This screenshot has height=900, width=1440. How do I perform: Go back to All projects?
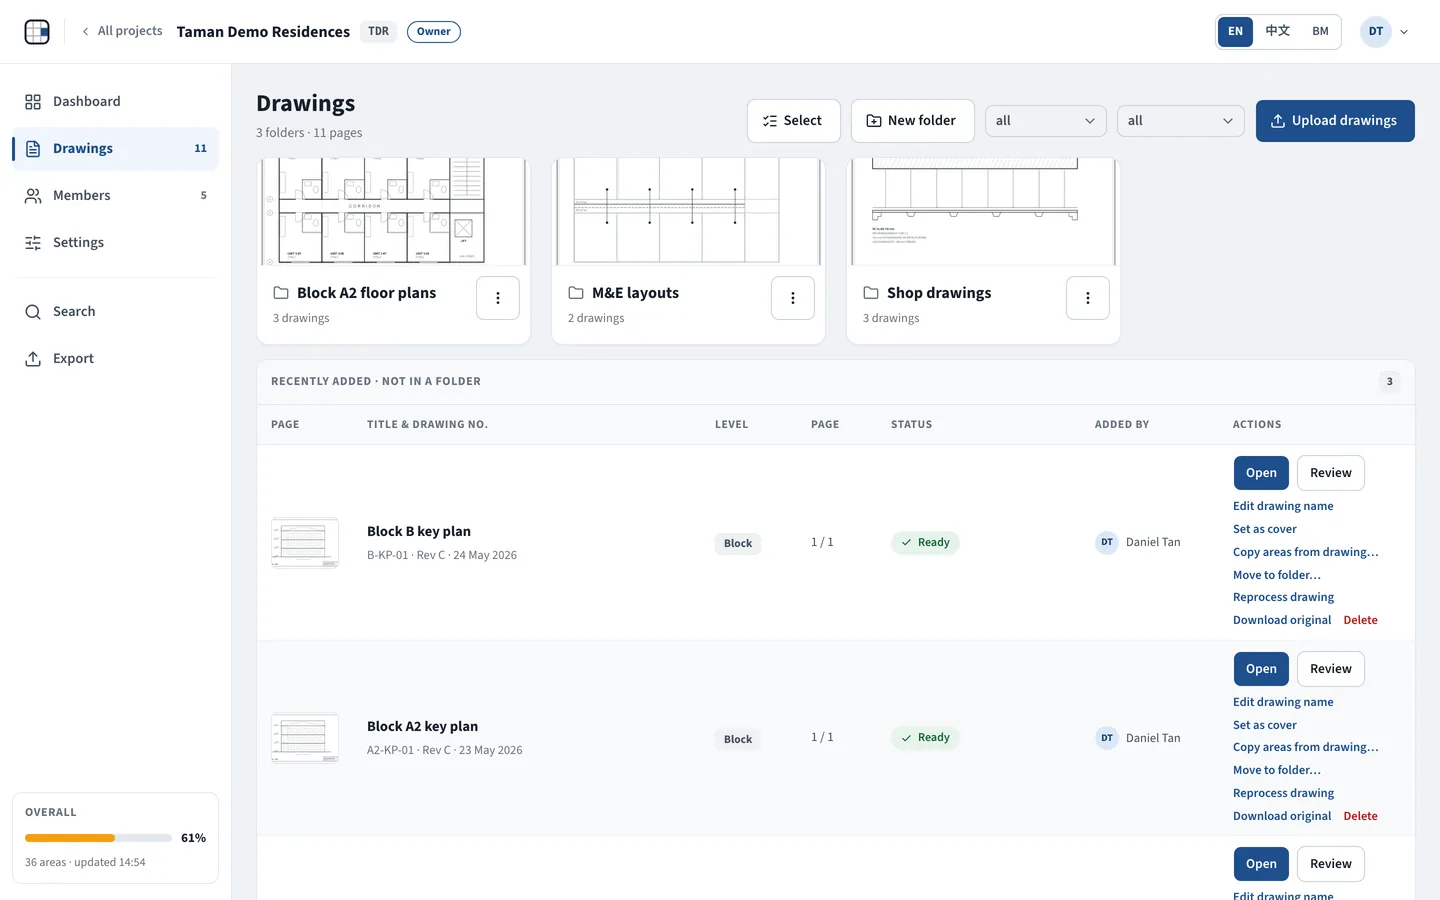tap(122, 32)
